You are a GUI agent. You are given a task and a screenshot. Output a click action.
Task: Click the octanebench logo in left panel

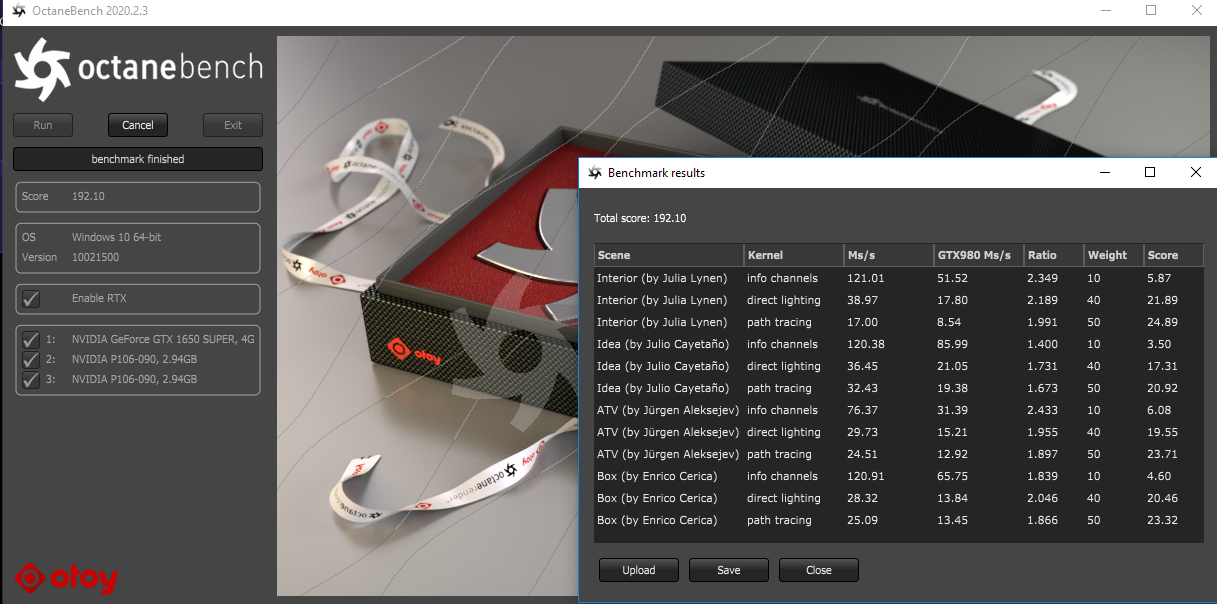(138, 69)
